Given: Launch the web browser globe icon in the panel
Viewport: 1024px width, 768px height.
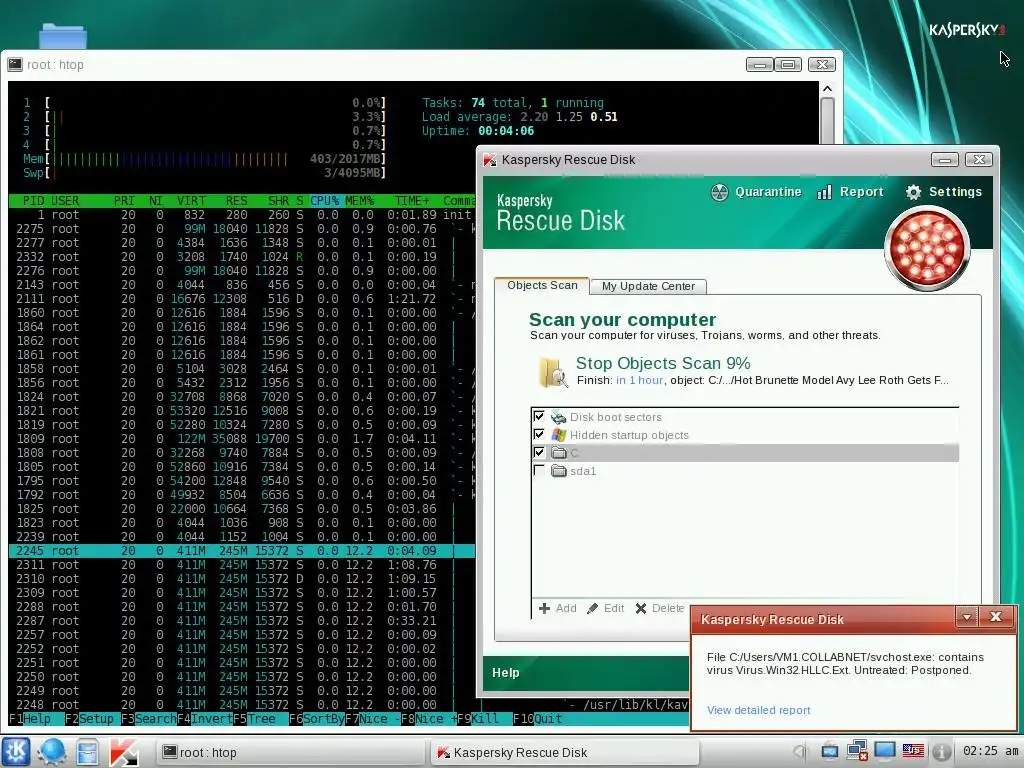Looking at the screenshot, I should point(52,752).
